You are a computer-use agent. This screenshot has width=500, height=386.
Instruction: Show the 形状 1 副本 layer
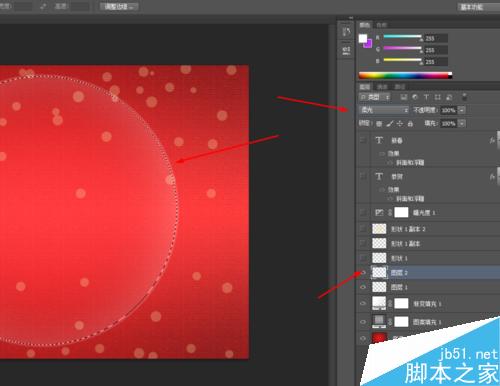tap(363, 243)
